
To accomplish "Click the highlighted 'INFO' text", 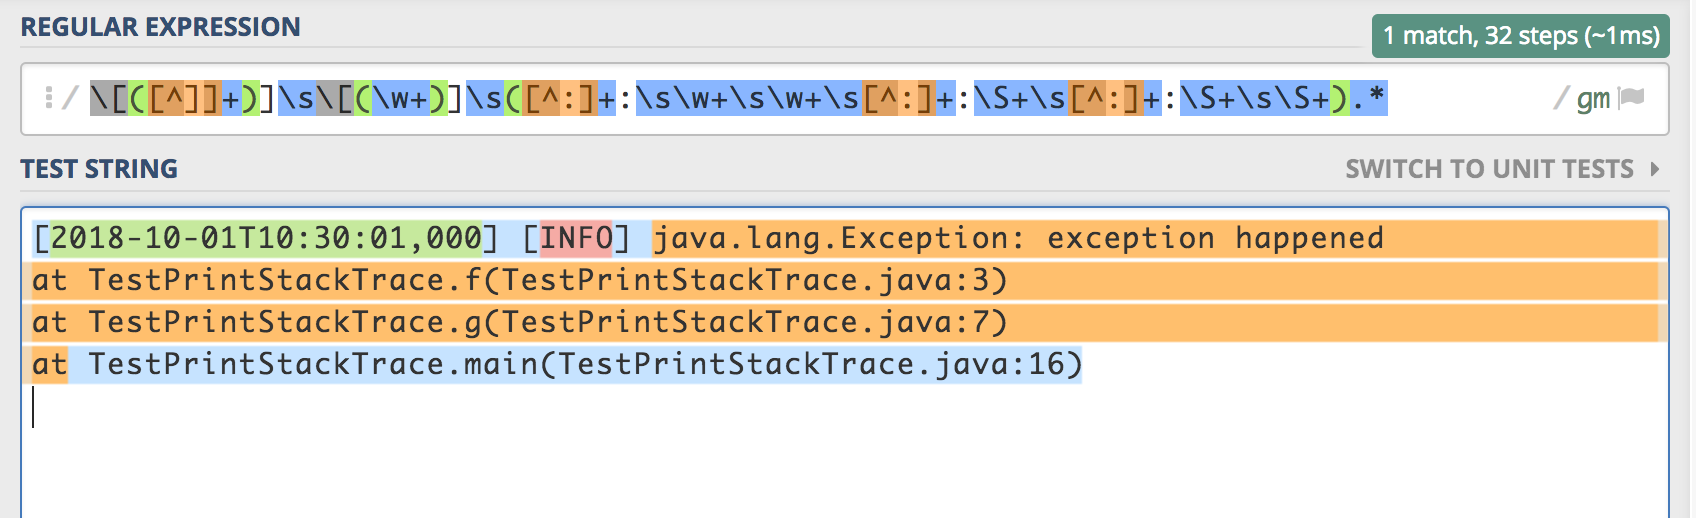I will [x=576, y=238].
